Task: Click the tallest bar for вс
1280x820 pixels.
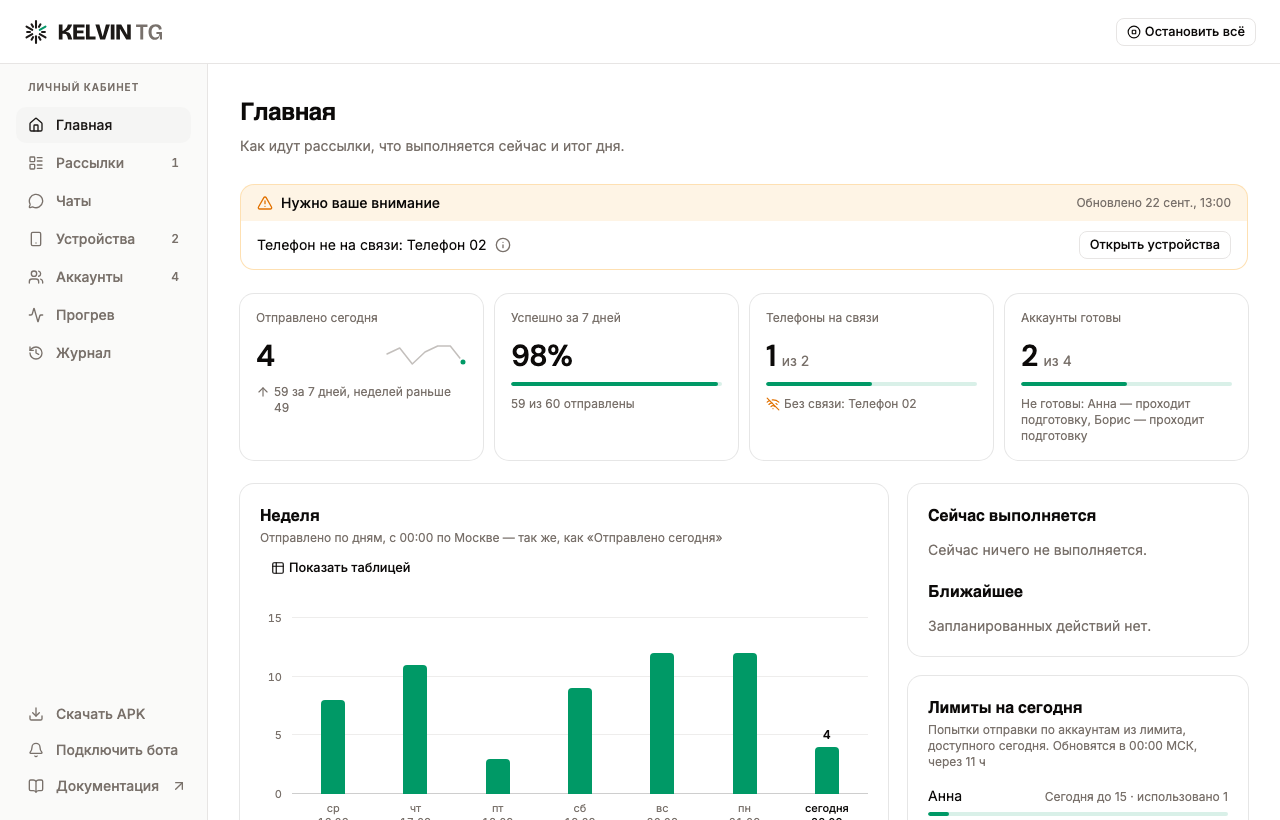Action: tap(662, 724)
